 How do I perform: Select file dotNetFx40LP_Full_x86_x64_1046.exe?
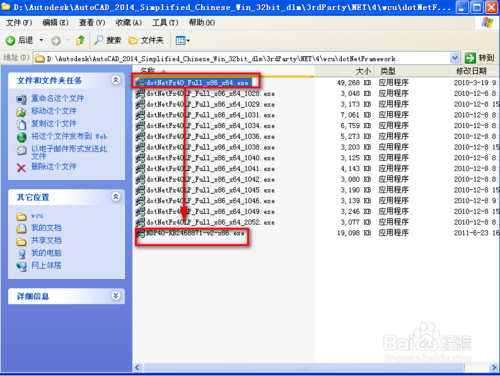pyautogui.click(x=210, y=201)
